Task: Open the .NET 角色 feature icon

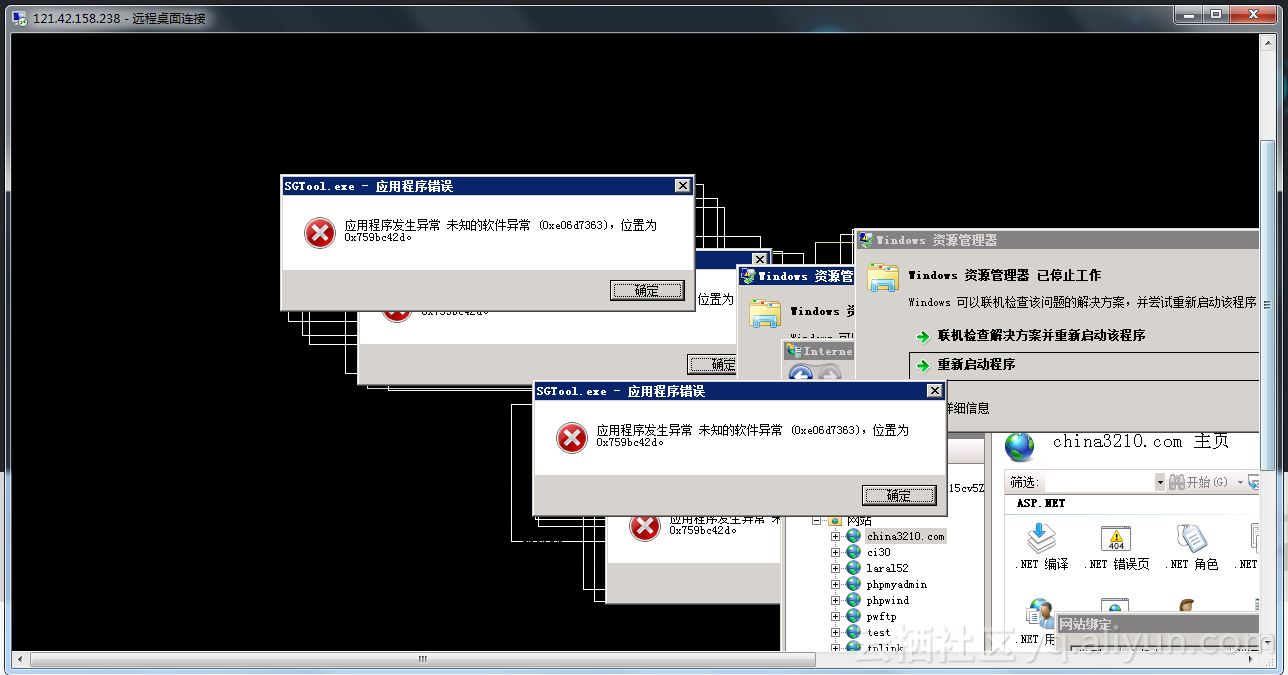Action: click(x=1191, y=539)
